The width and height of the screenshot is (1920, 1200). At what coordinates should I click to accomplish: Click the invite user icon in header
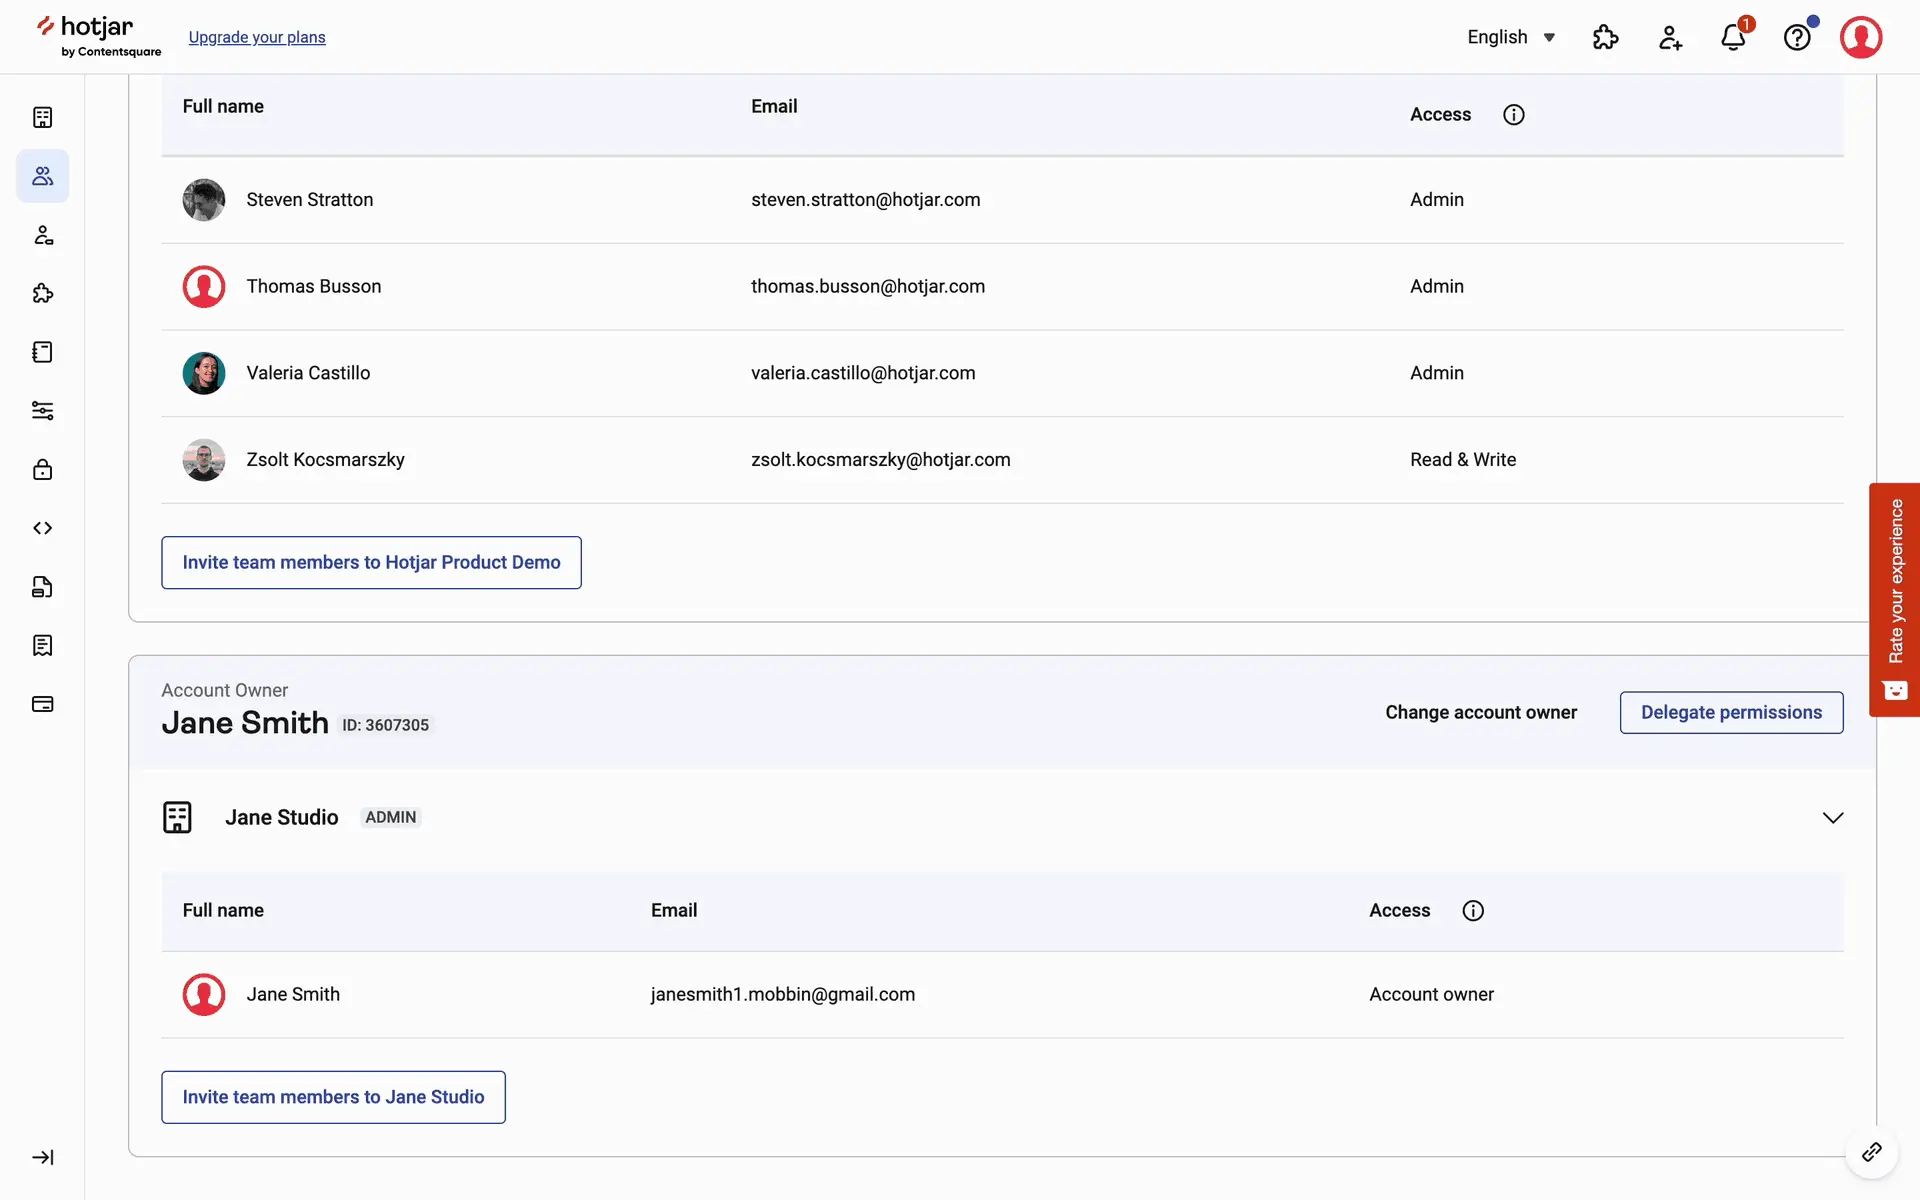click(1670, 38)
